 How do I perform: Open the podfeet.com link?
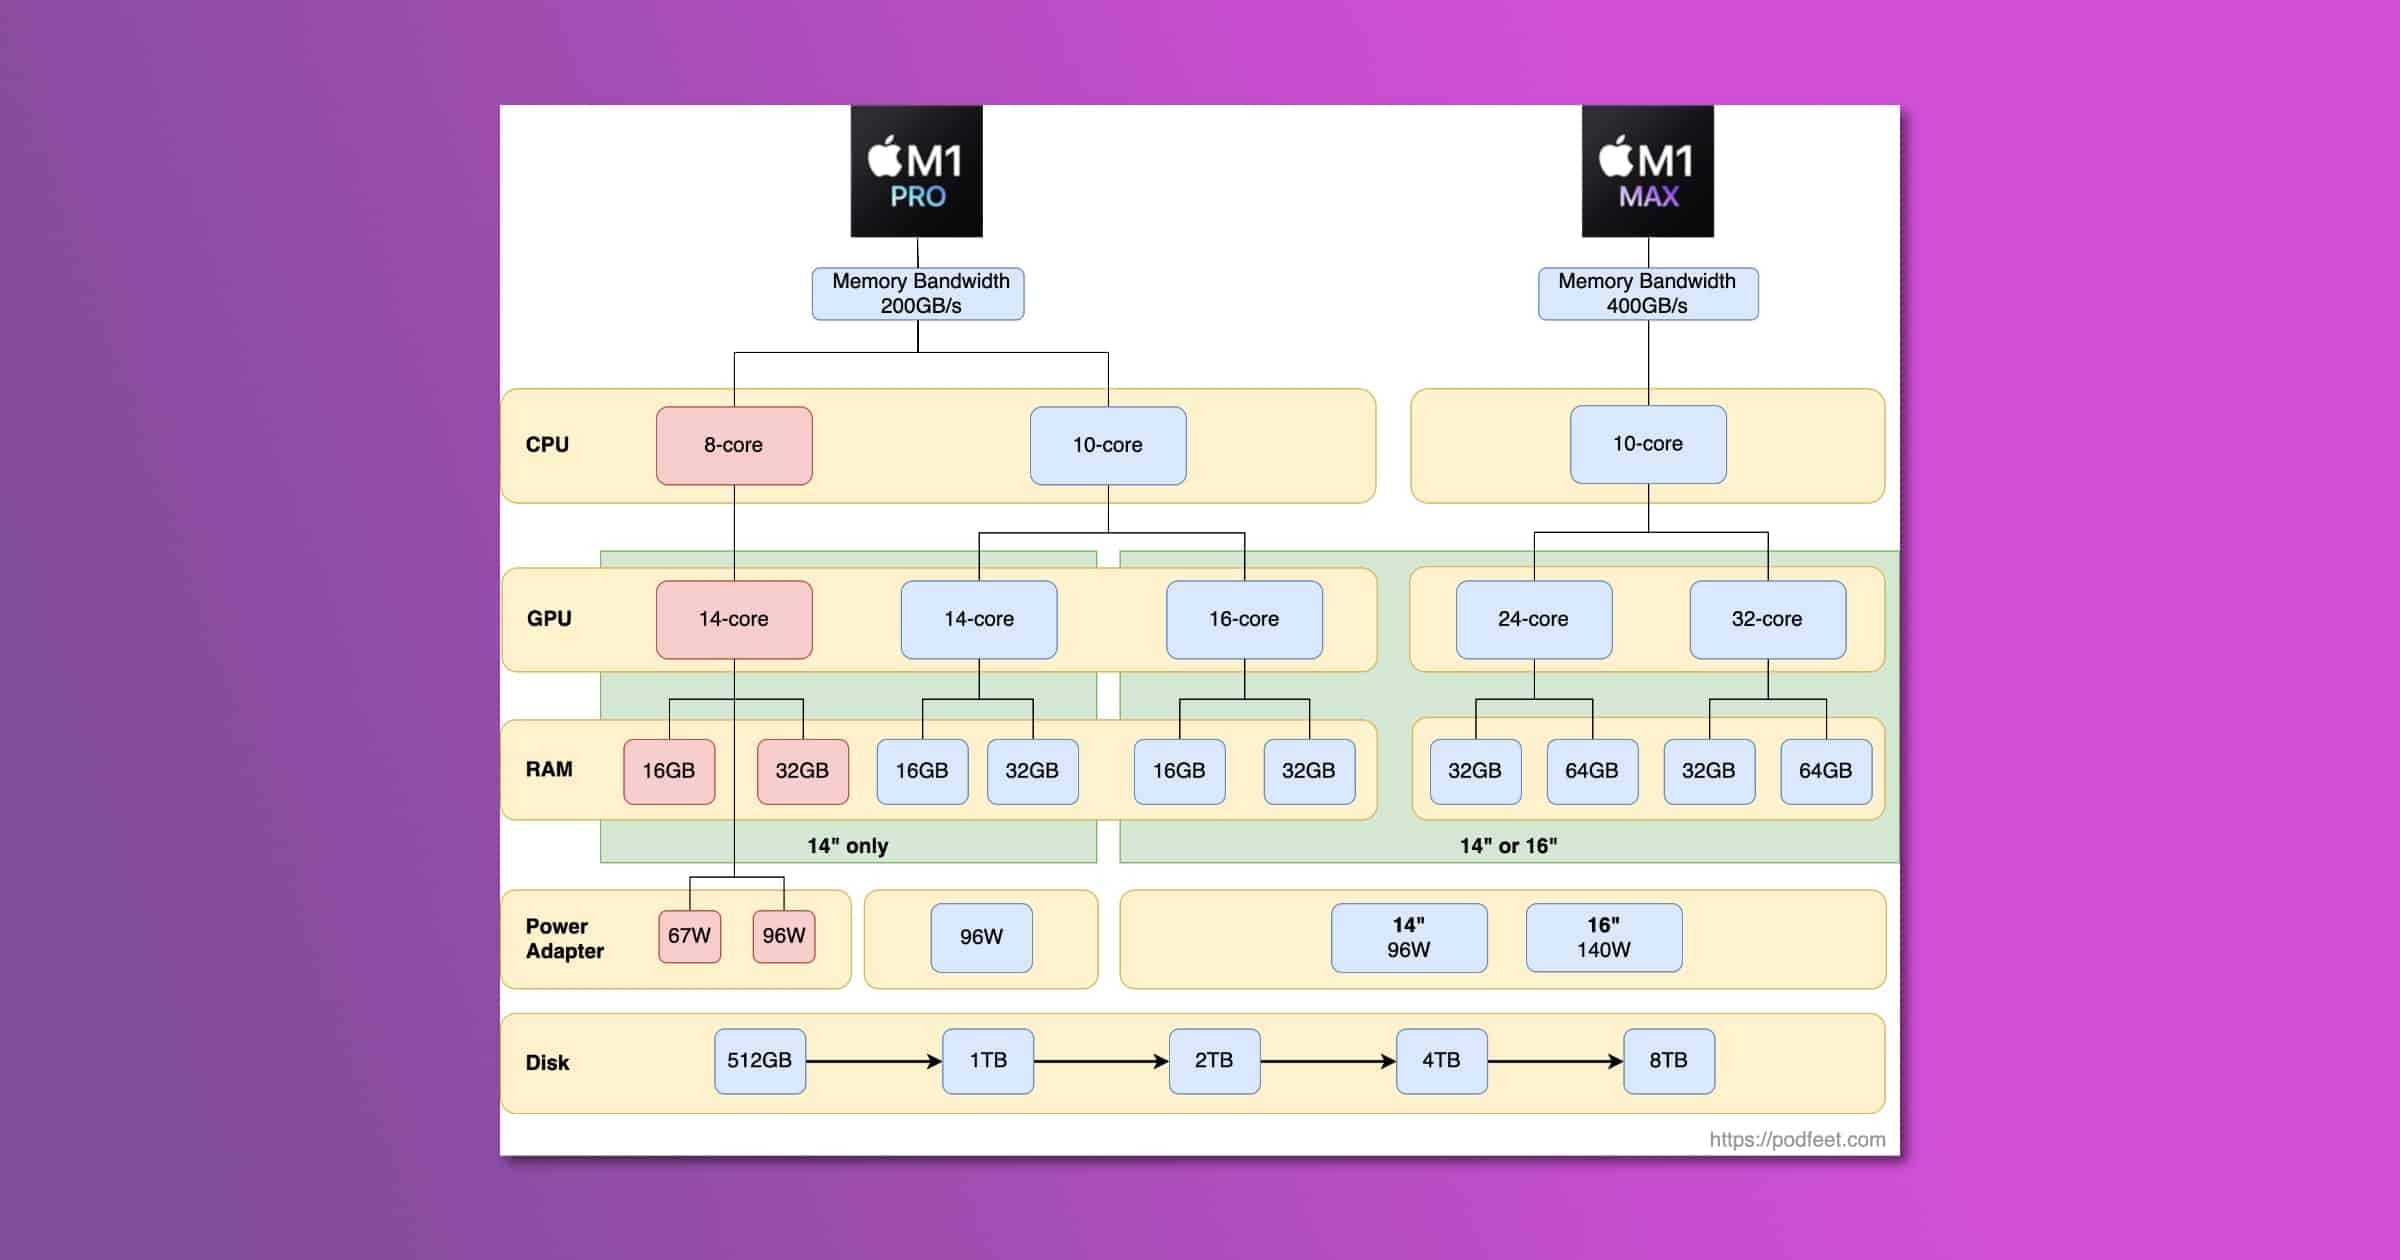pyautogui.click(x=1796, y=1139)
